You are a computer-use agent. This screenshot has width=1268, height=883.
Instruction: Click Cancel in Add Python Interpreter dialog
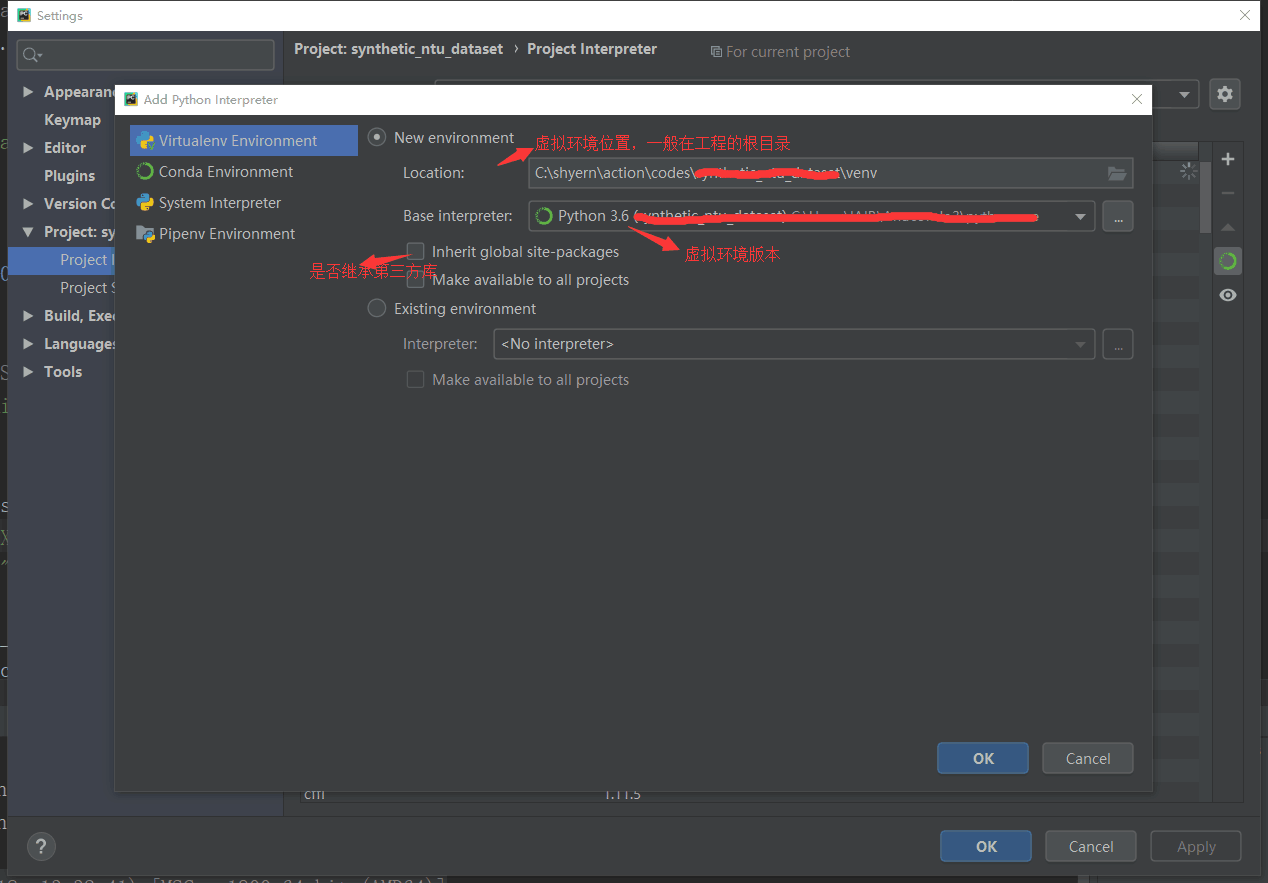[x=1088, y=758]
